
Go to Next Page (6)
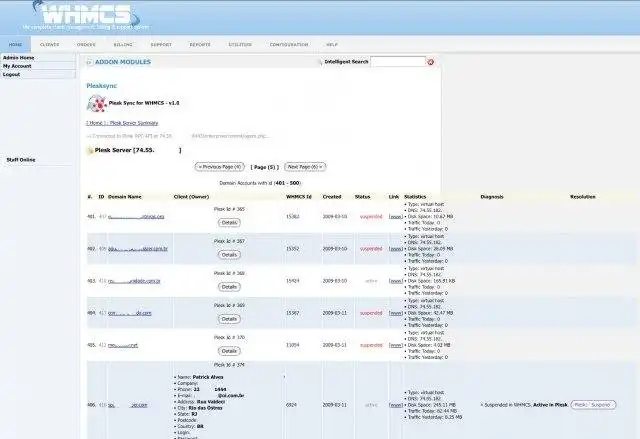point(305,167)
